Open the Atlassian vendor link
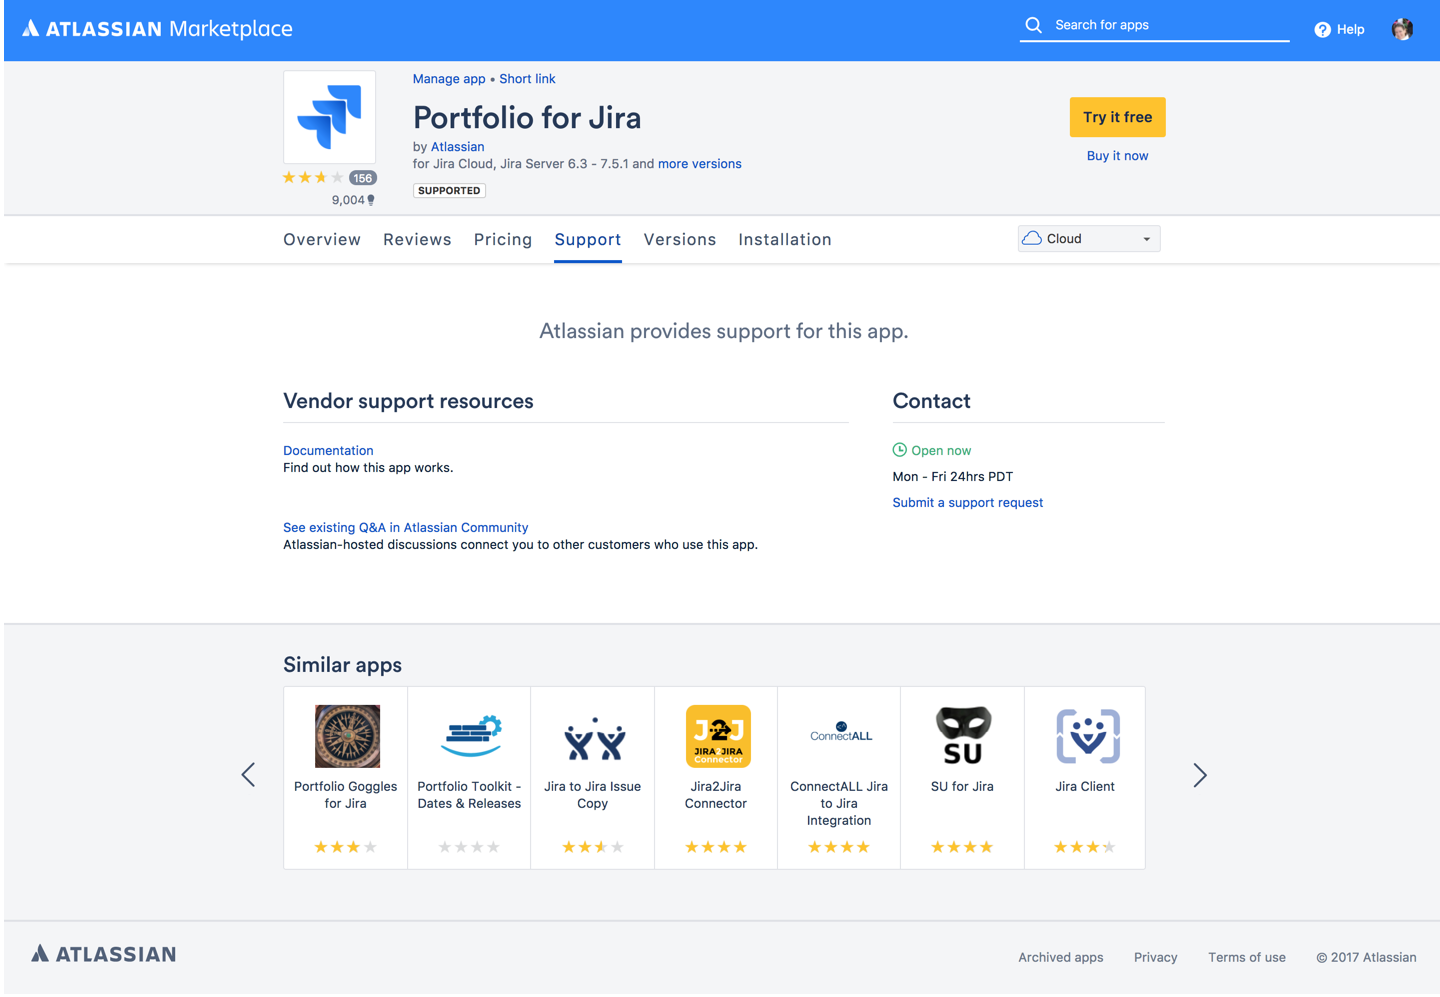The width and height of the screenshot is (1440, 997). (458, 147)
